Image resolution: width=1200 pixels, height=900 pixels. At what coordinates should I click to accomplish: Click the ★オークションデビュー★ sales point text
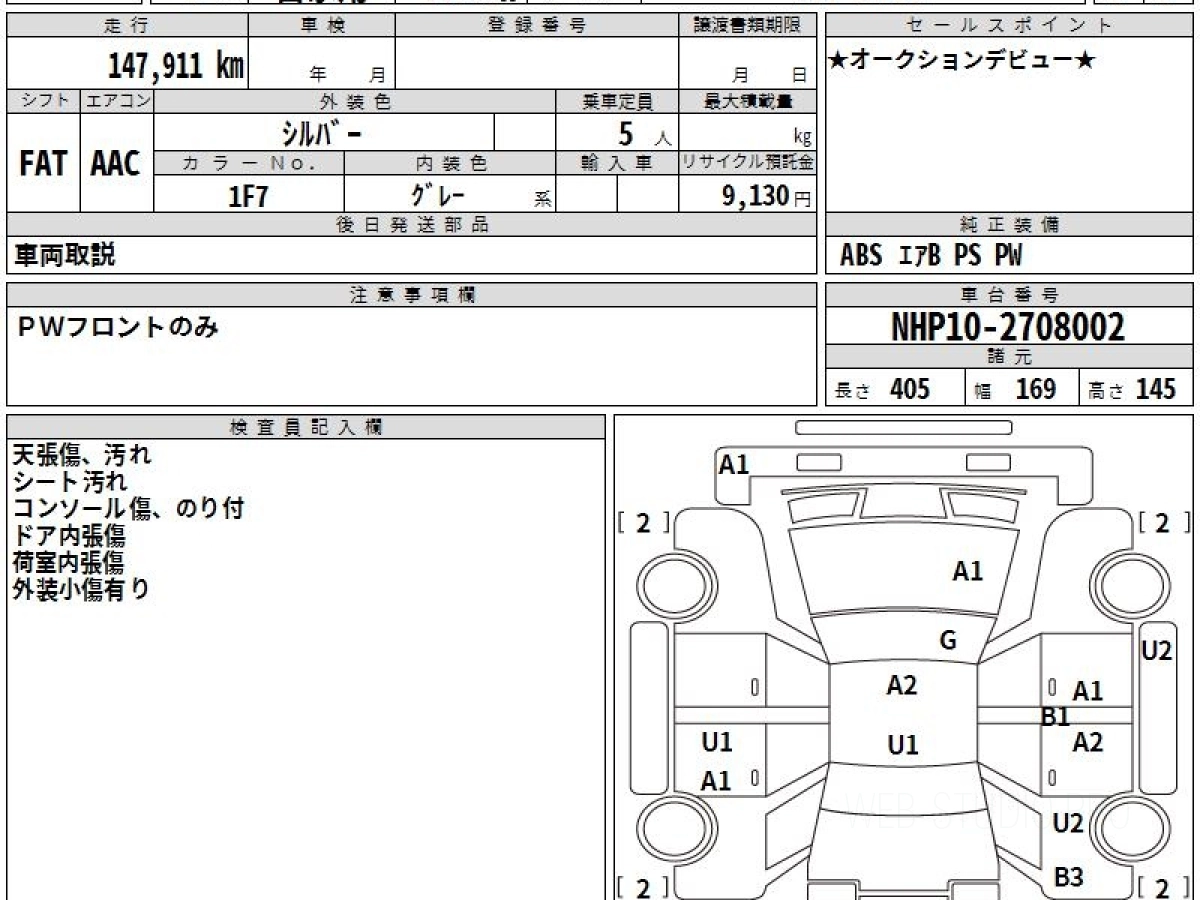pos(962,61)
